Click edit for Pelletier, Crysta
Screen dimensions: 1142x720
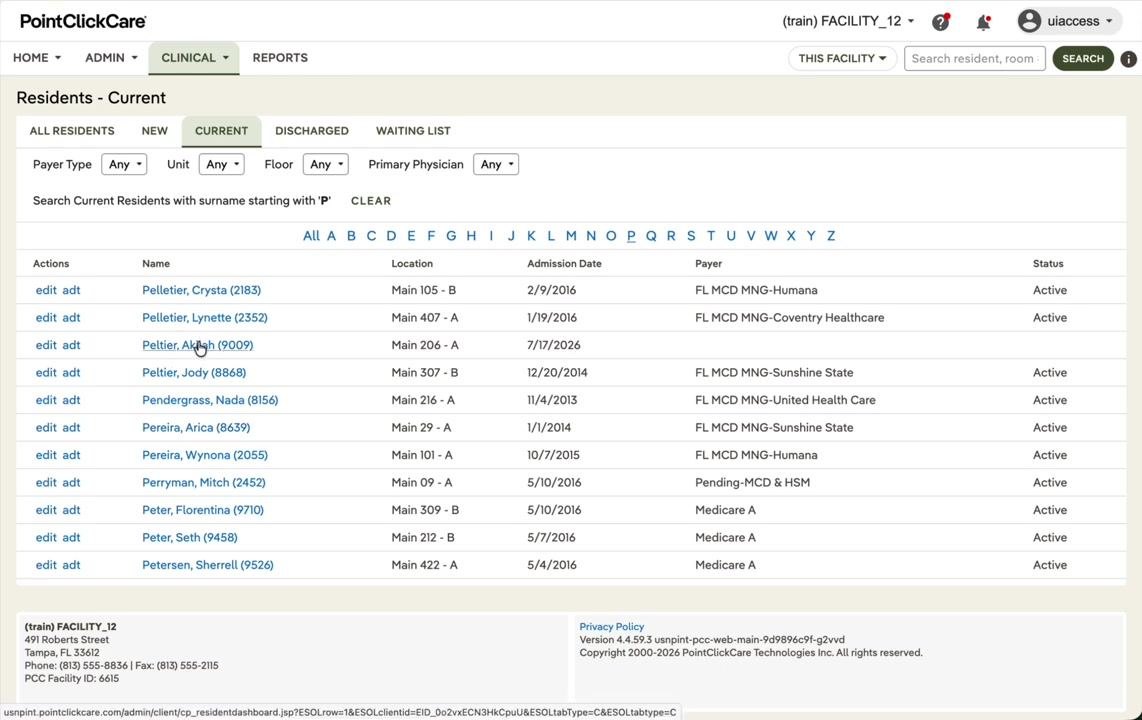46,290
